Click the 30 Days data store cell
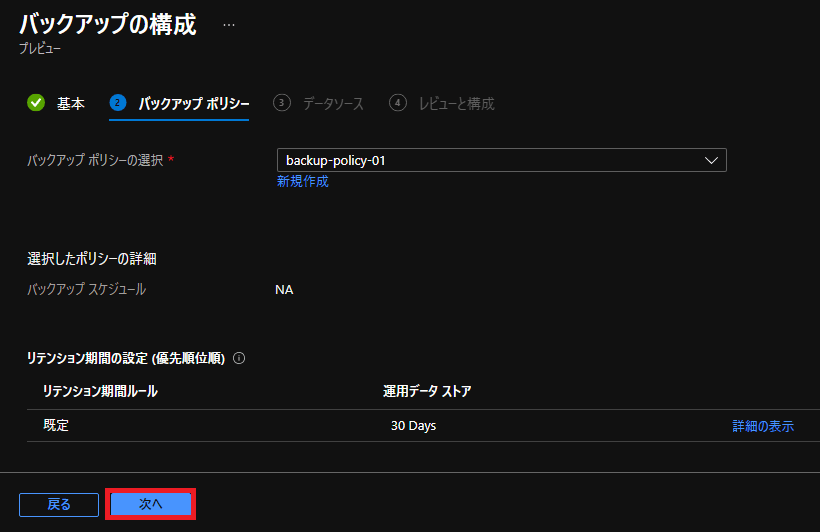This screenshot has width=820, height=532. pyautogui.click(x=413, y=426)
